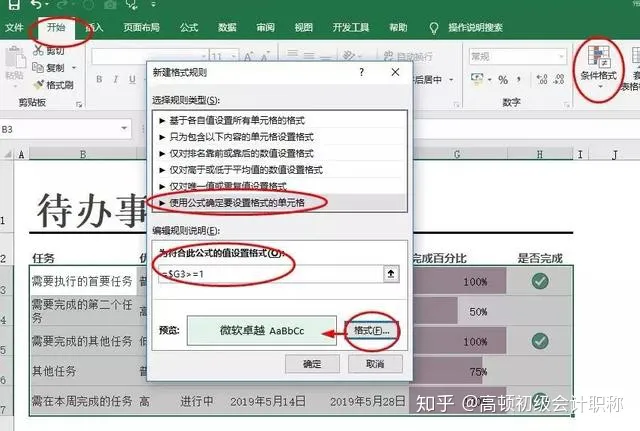Switch to the Review (审阅) tab
This screenshot has height=431, width=640.
(265, 27)
